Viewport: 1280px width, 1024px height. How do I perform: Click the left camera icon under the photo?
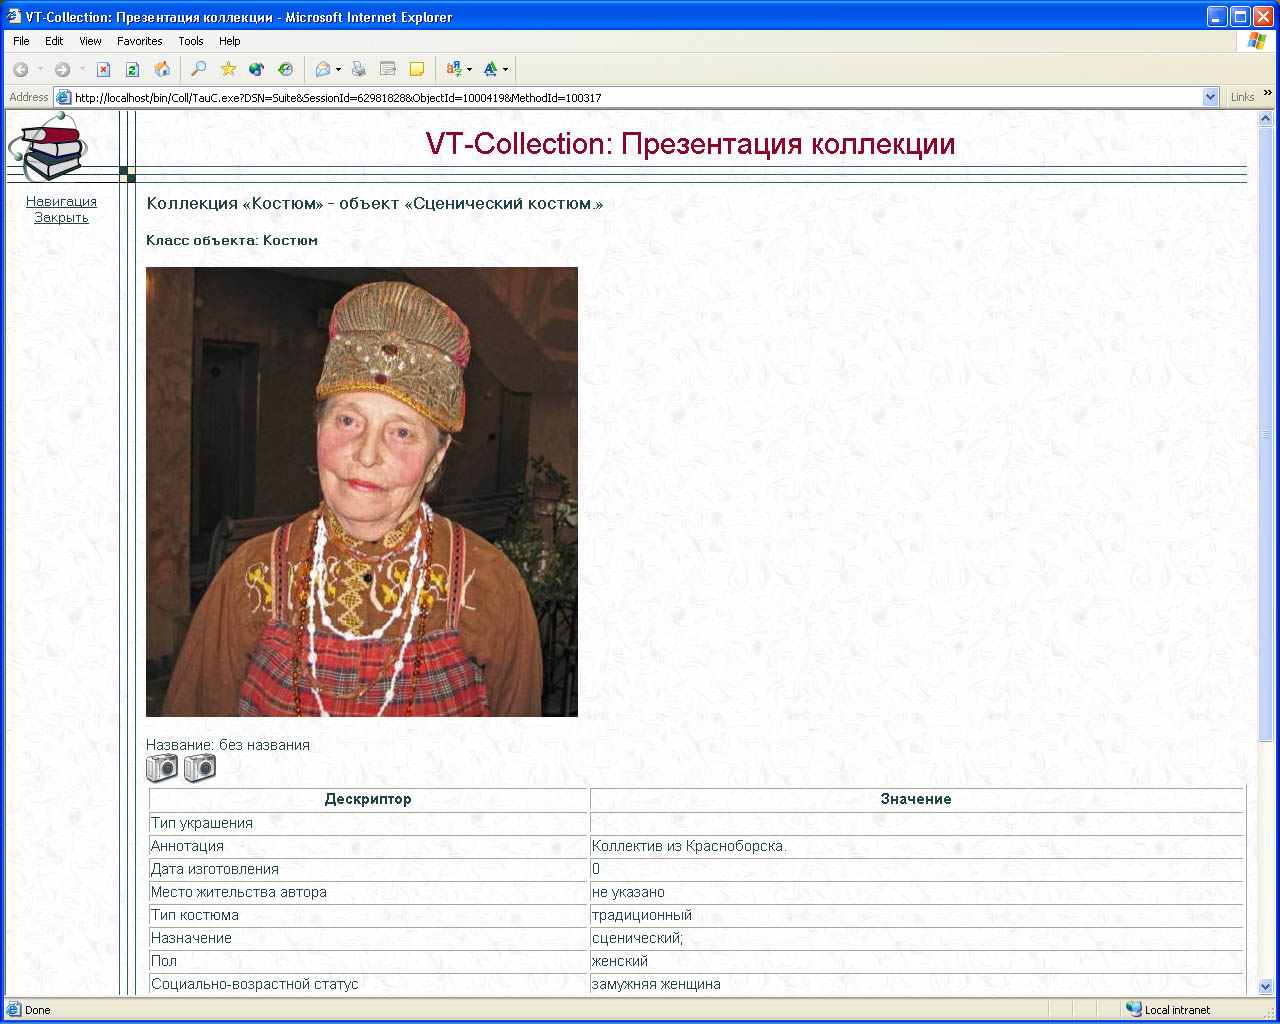pos(162,768)
